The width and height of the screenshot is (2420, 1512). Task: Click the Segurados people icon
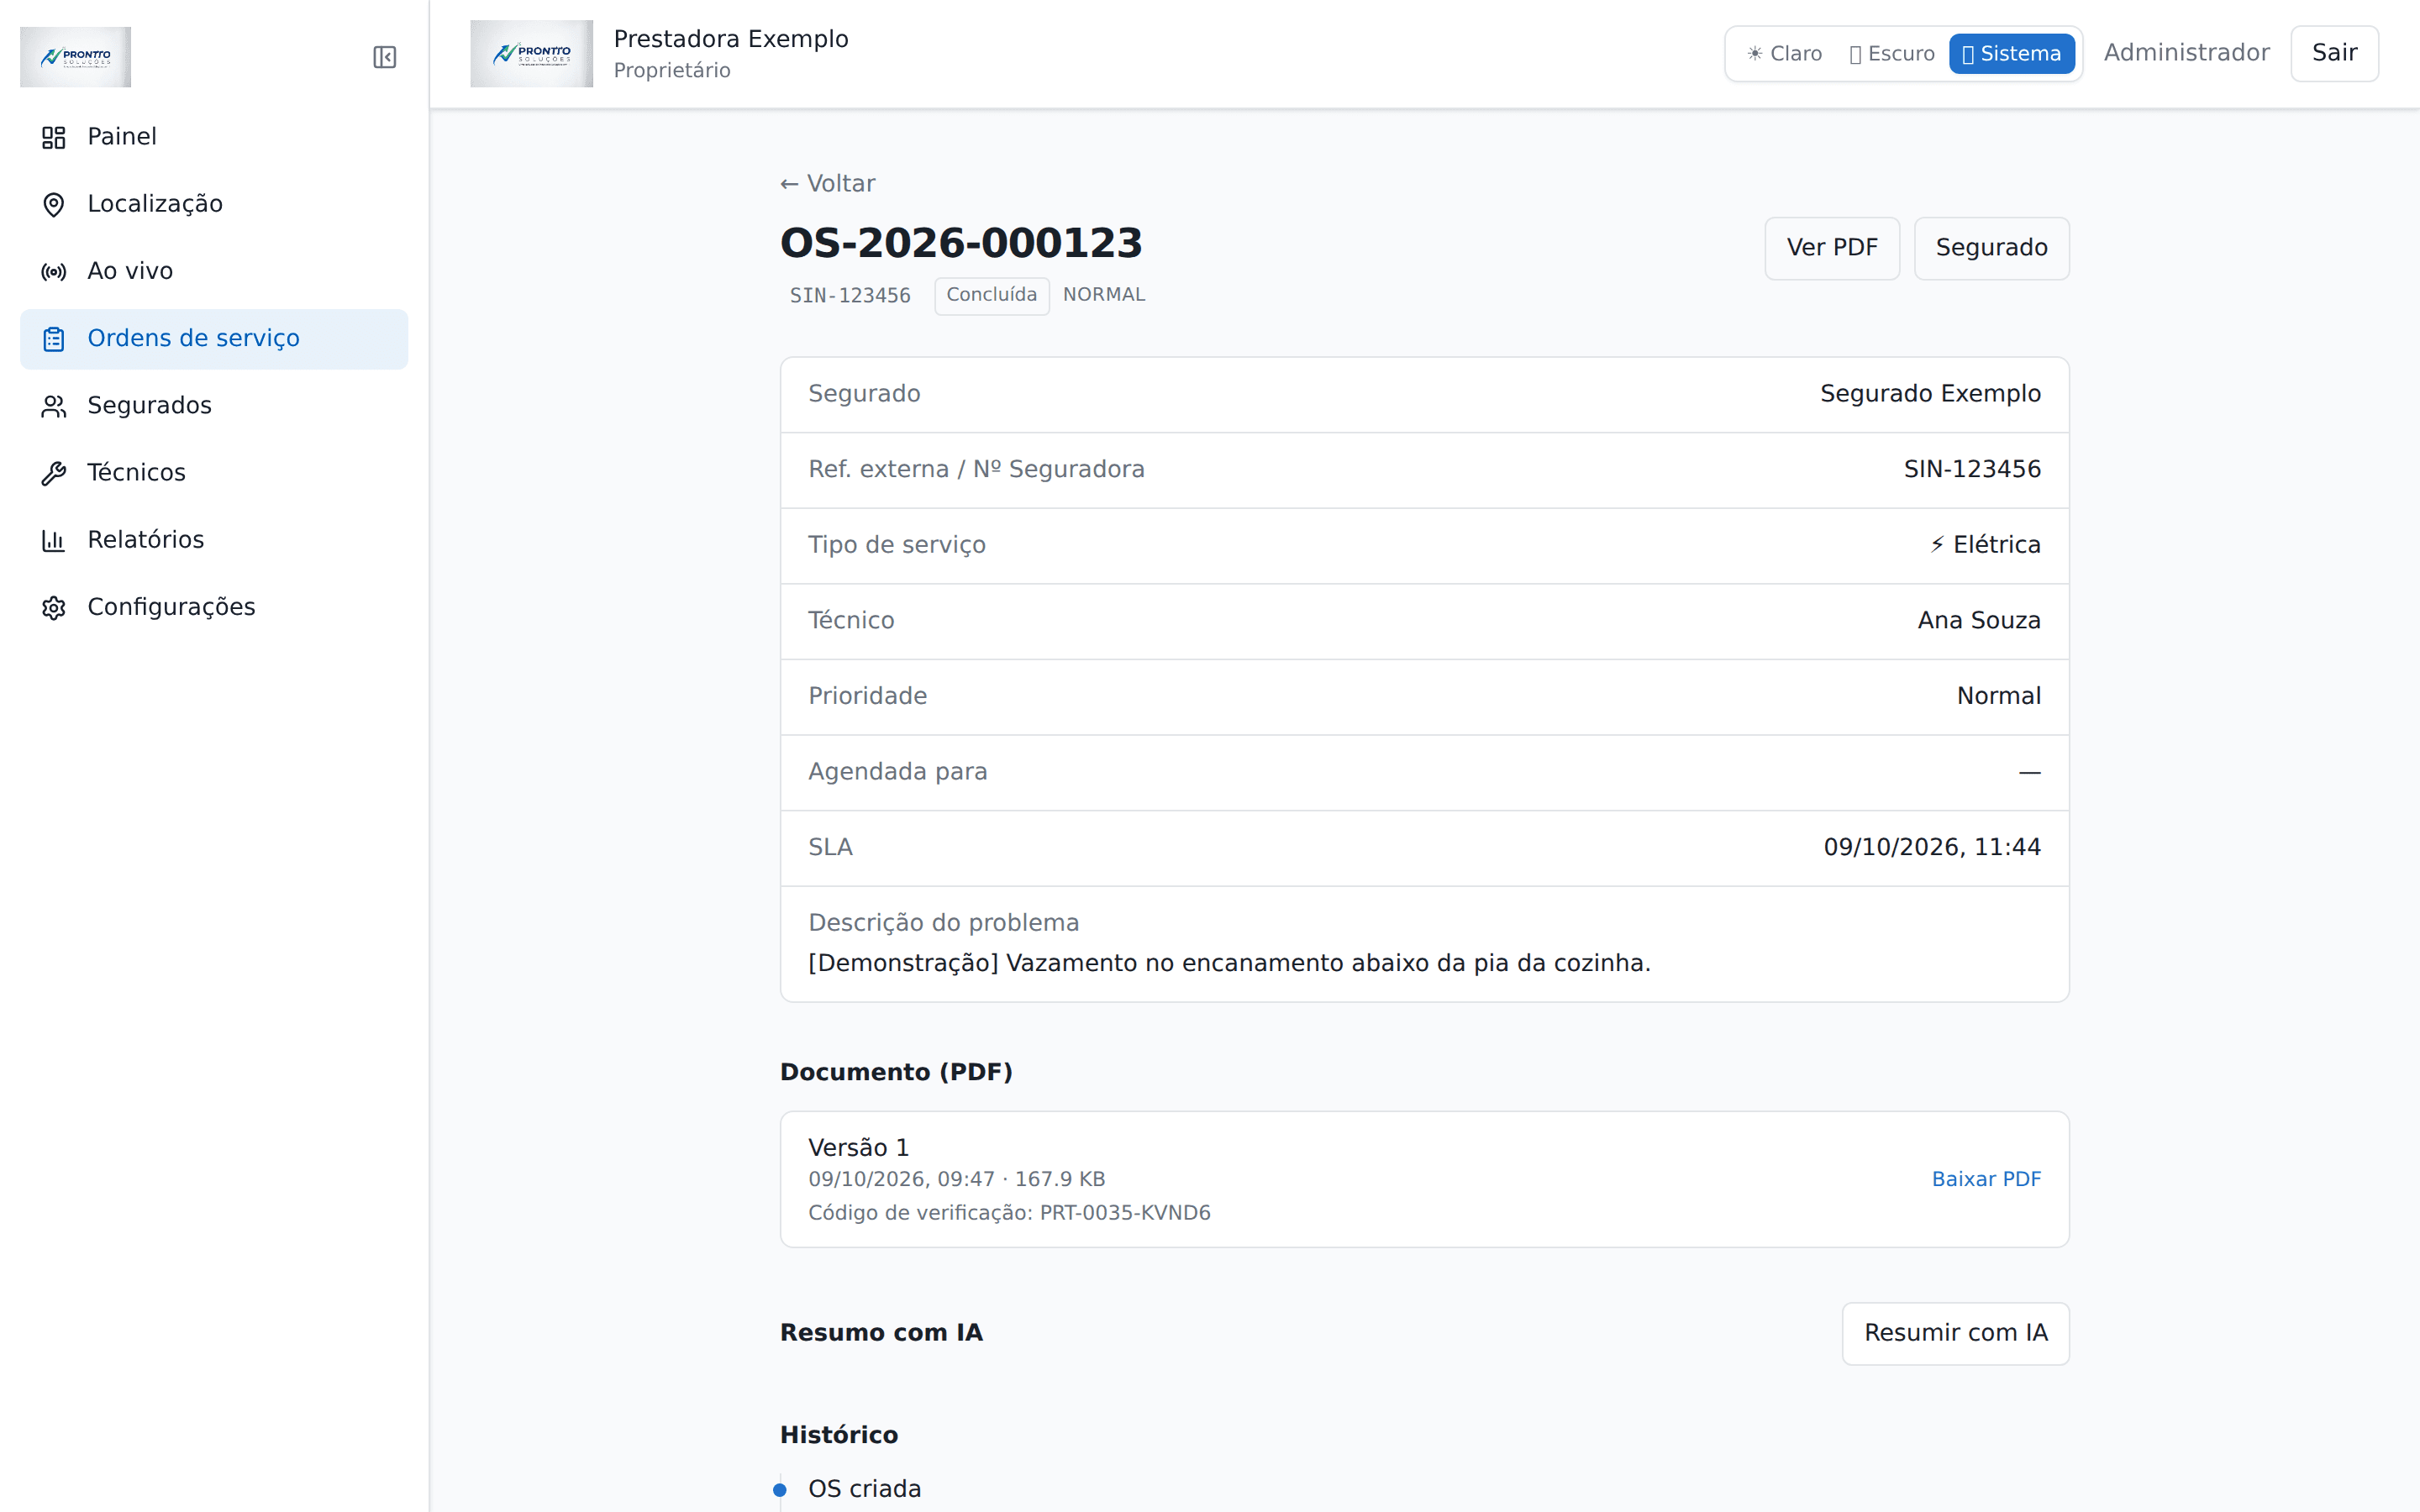(x=54, y=406)
